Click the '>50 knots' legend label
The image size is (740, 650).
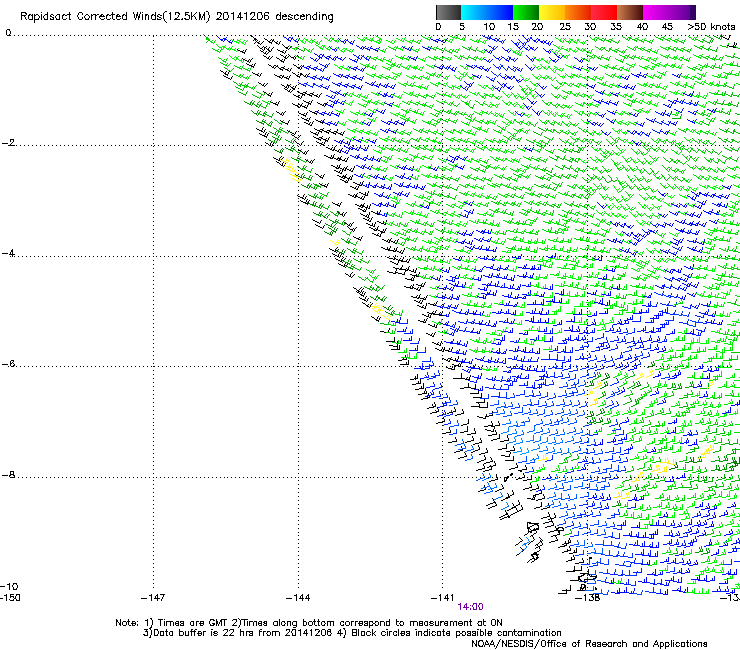pyautogui.click(x=711, y=27)
